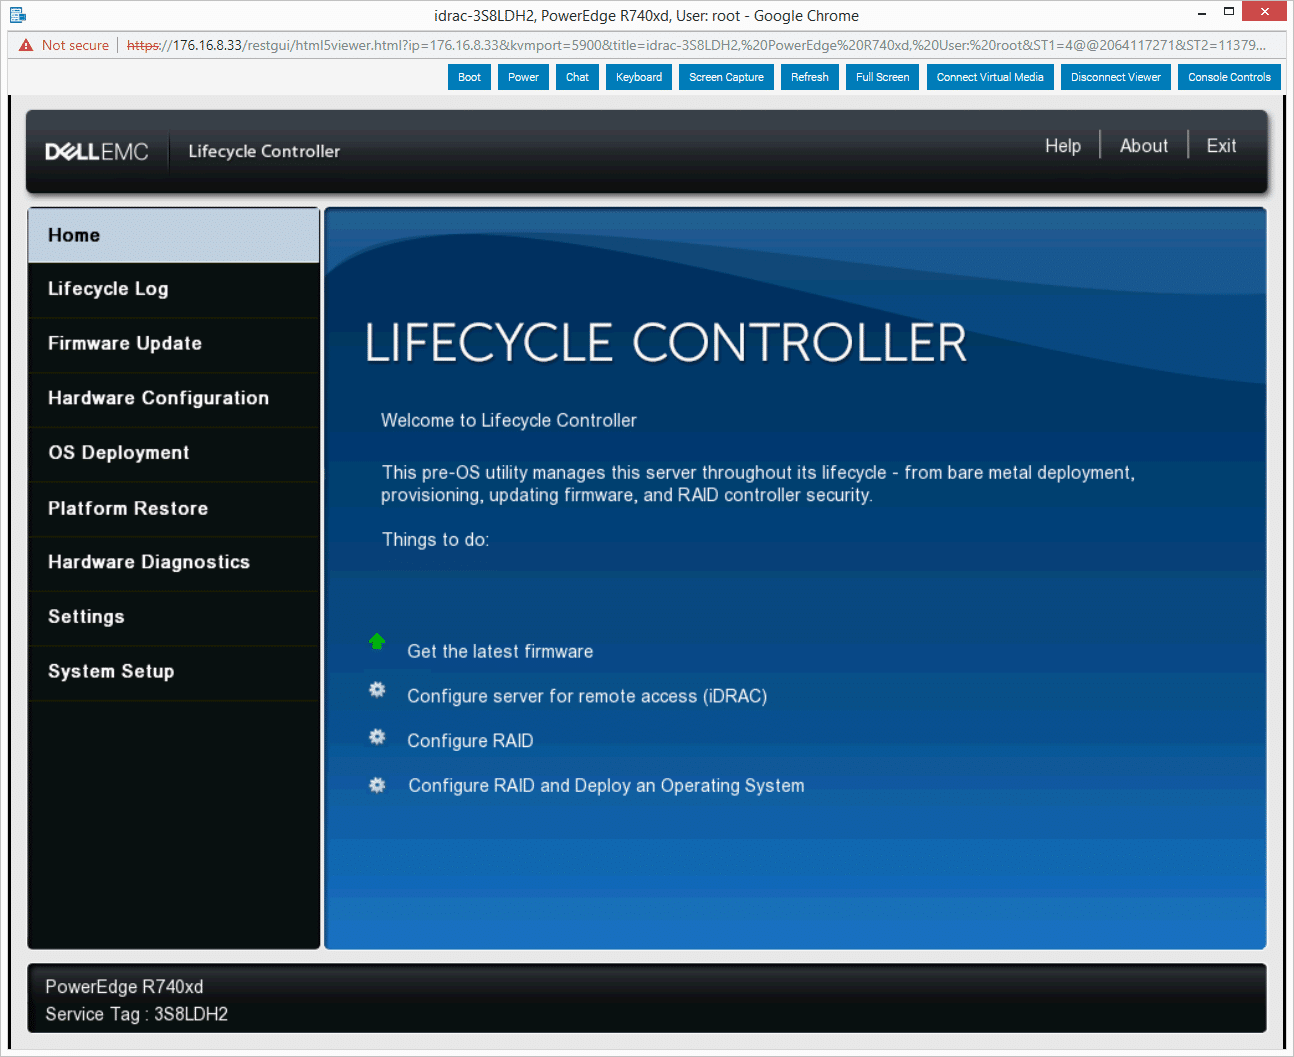
Task: Open the Boot menu button
Action: [469, 77]
